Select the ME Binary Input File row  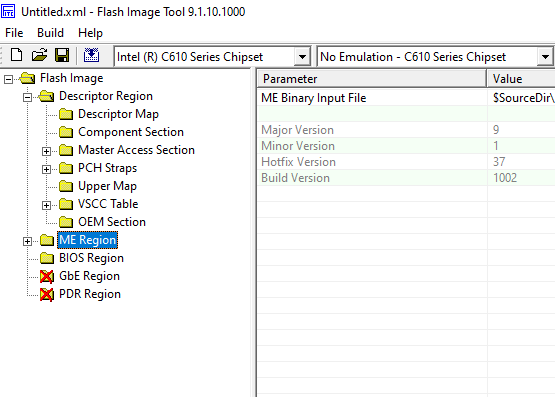406,98
